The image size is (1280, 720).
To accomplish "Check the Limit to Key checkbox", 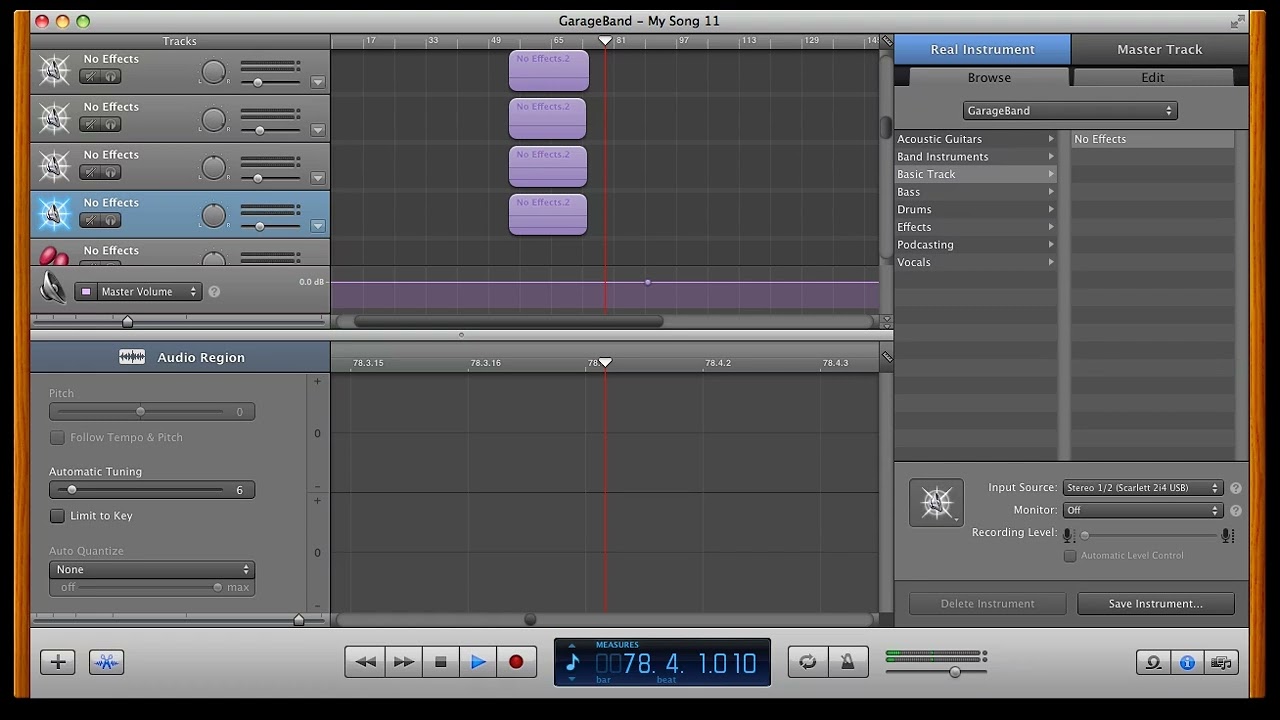I will pyautogui.click(x=57, y=516).
